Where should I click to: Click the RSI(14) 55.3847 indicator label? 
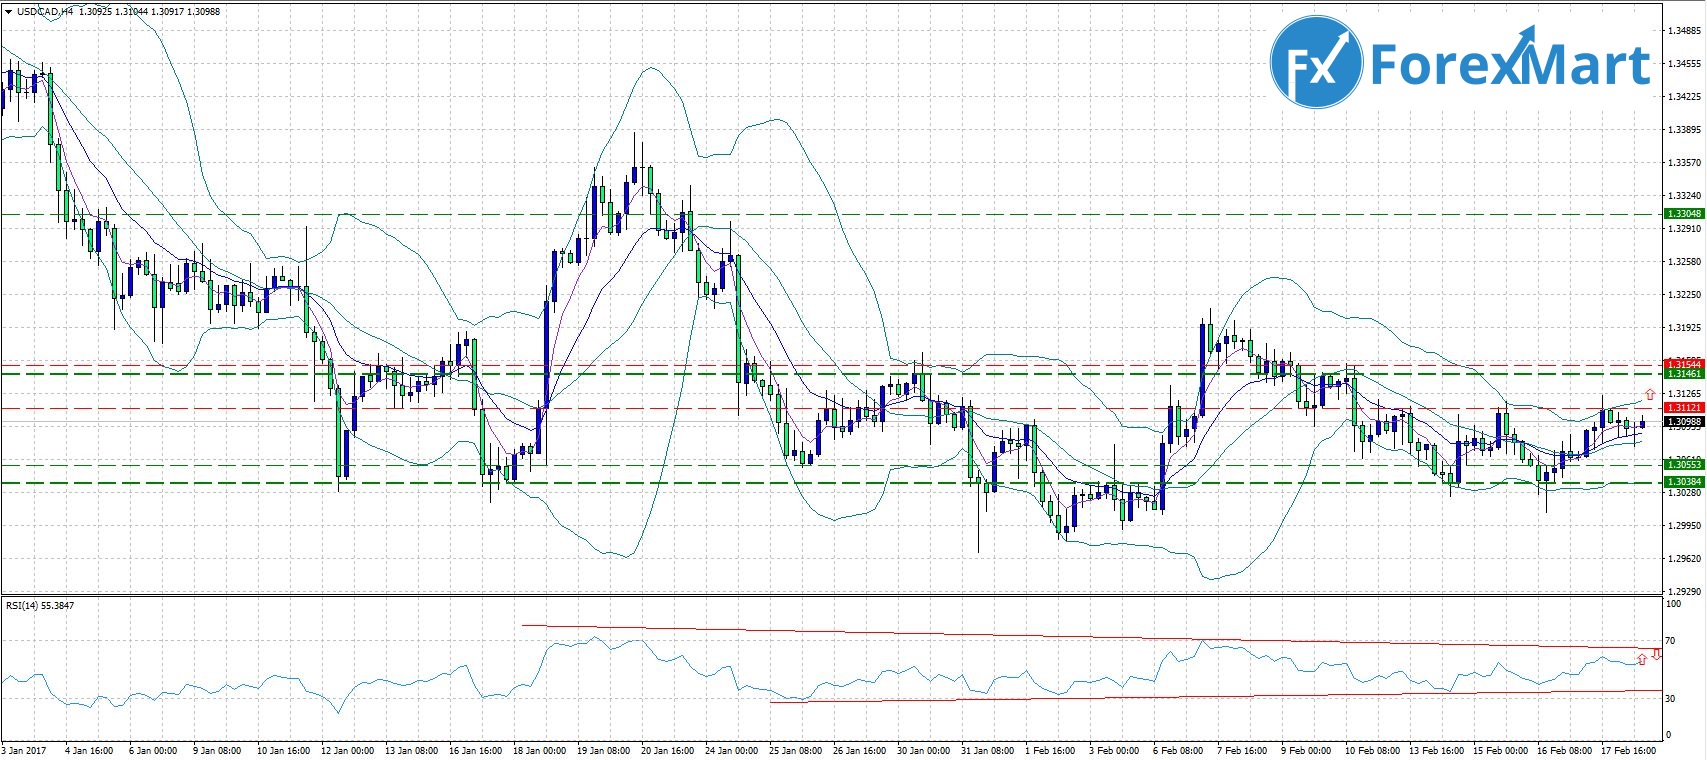point(40,605)
